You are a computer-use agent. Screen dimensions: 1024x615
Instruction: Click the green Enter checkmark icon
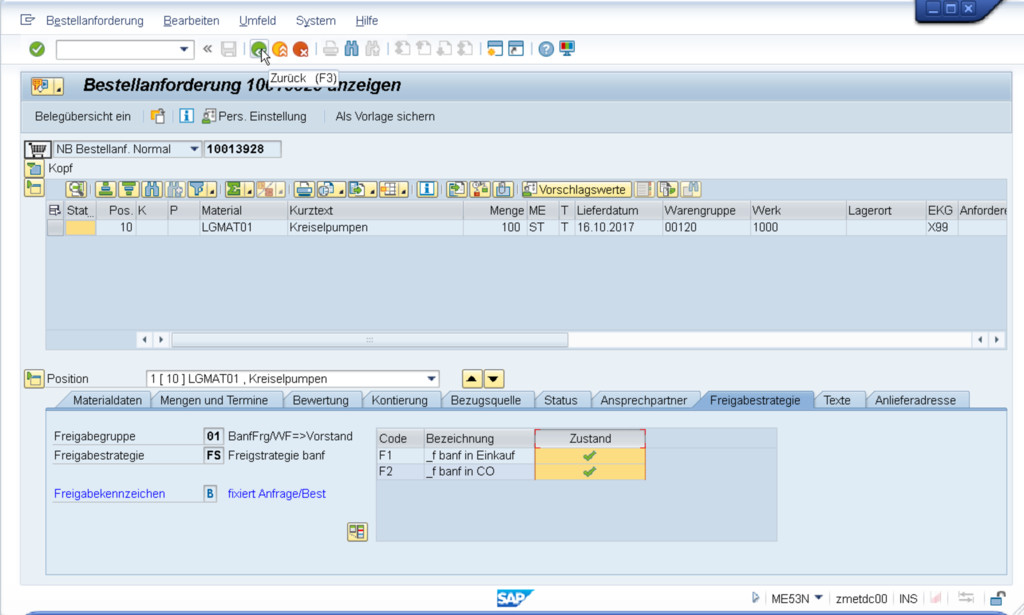point(37,49)
